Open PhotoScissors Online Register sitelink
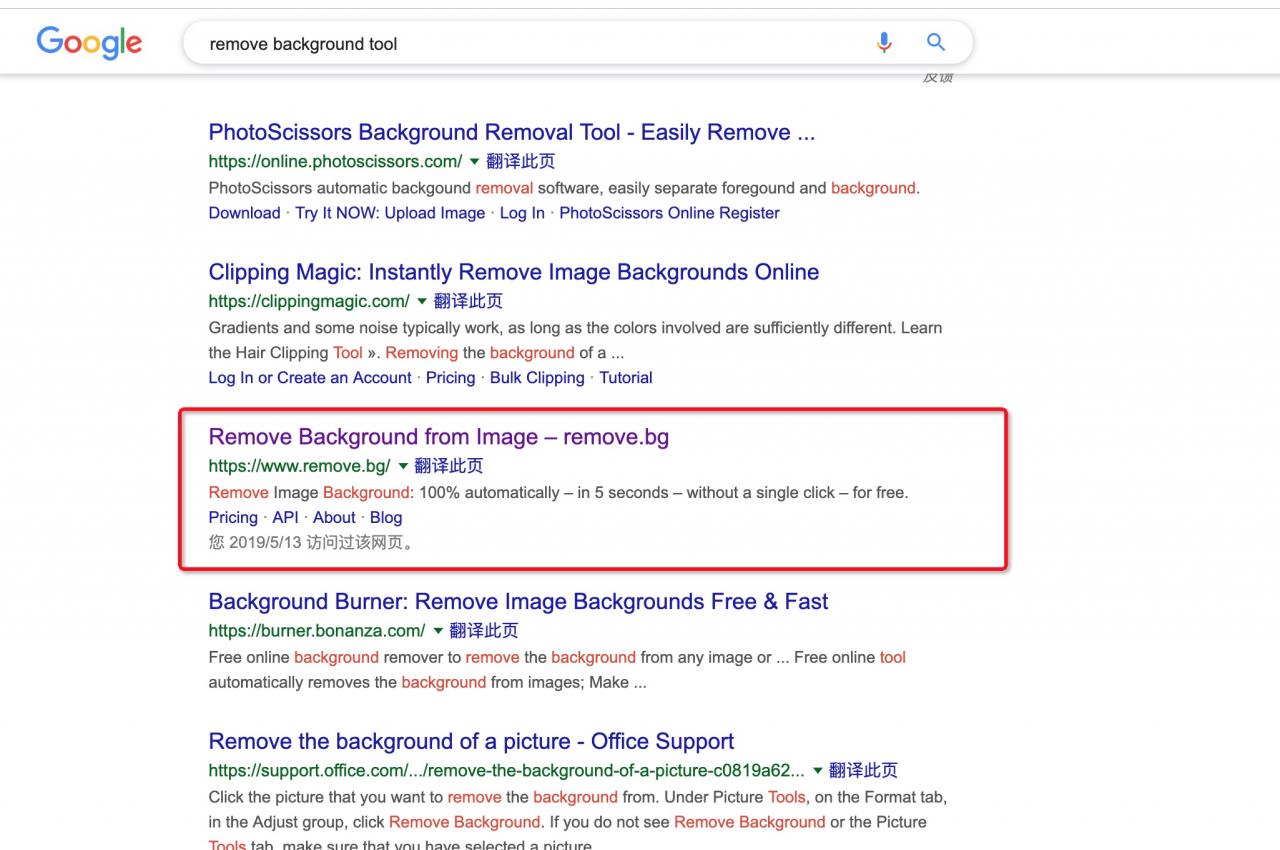 (x=669, y=213)
